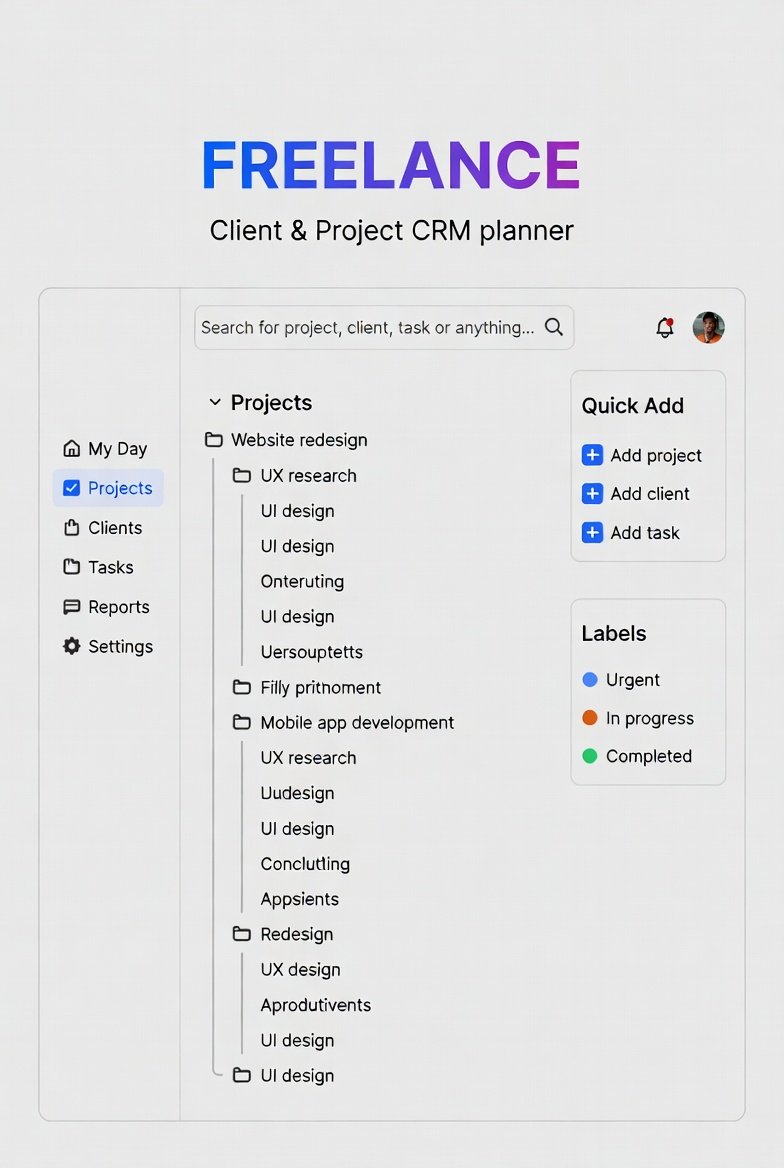The height and width of the screenshot is (1168, 784).
Task: Click the In progress label text
Action: pos(650,718)
